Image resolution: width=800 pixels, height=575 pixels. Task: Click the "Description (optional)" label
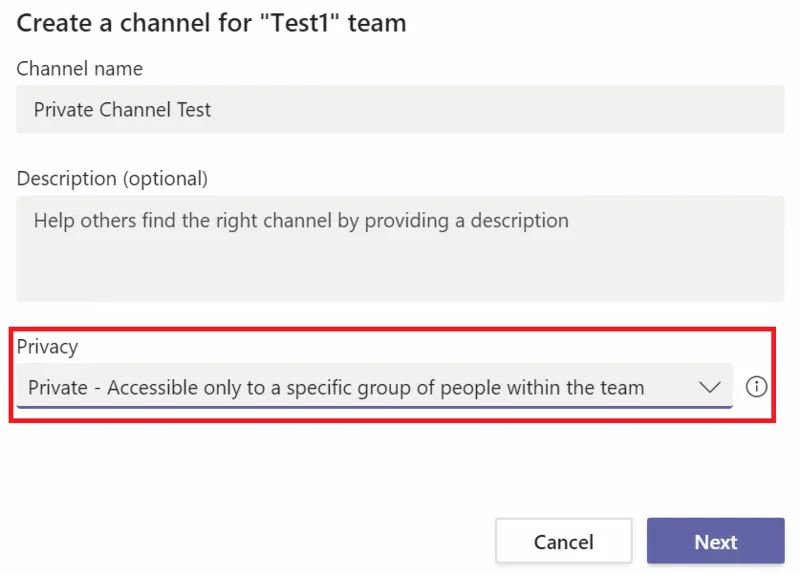click(112, 179)
